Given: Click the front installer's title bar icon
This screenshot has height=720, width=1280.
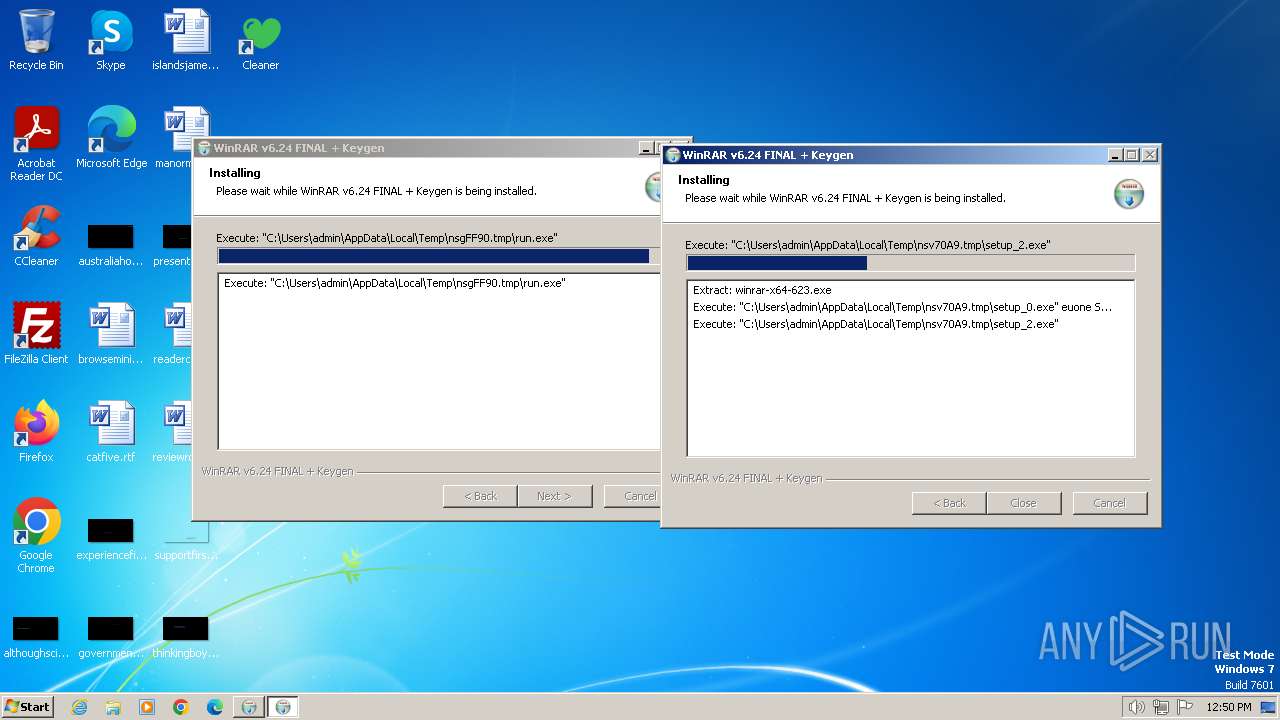Looking at the screenshot, I should click(x=673, y=155).
